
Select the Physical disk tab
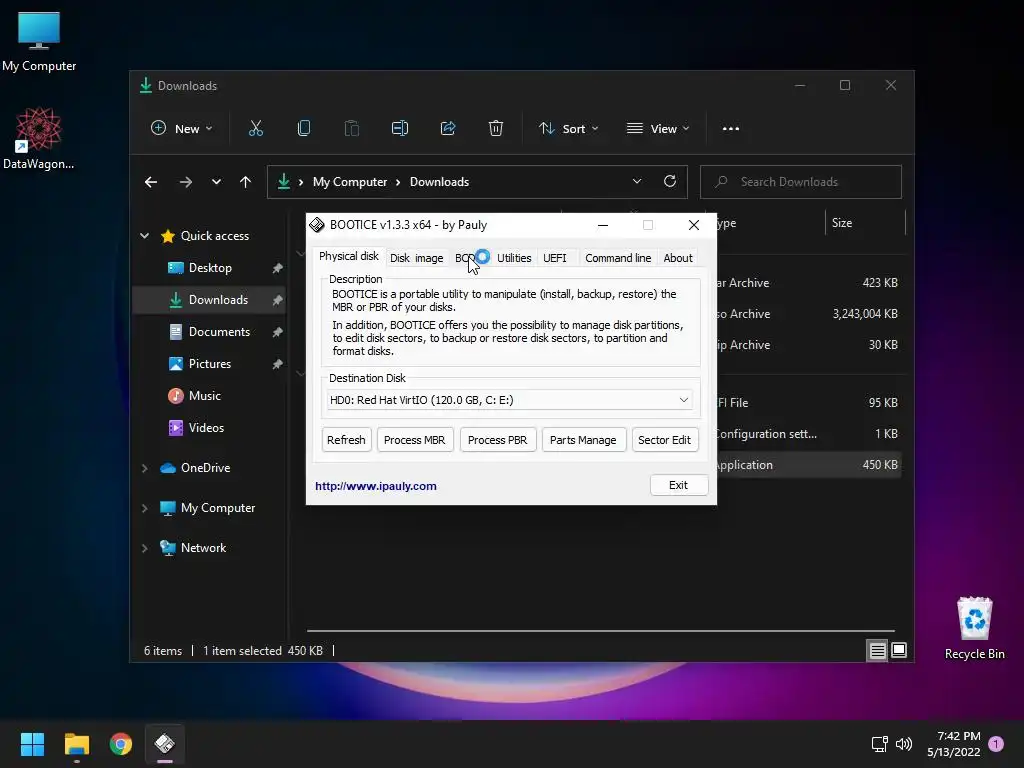(349, 256)
